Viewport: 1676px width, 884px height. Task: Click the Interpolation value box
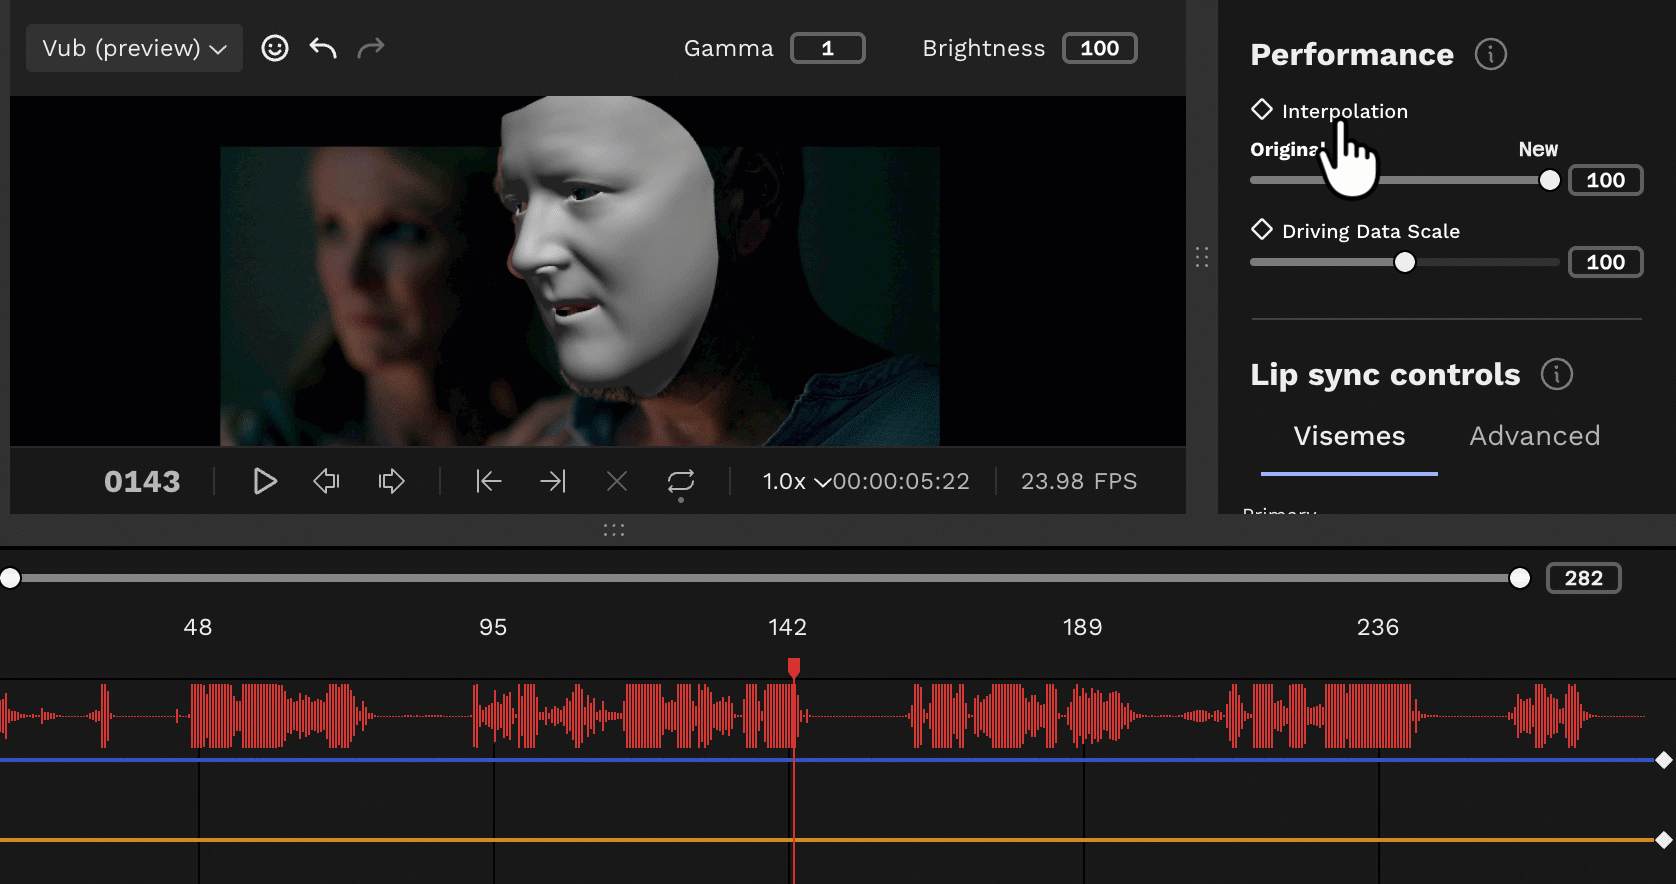1606,180
